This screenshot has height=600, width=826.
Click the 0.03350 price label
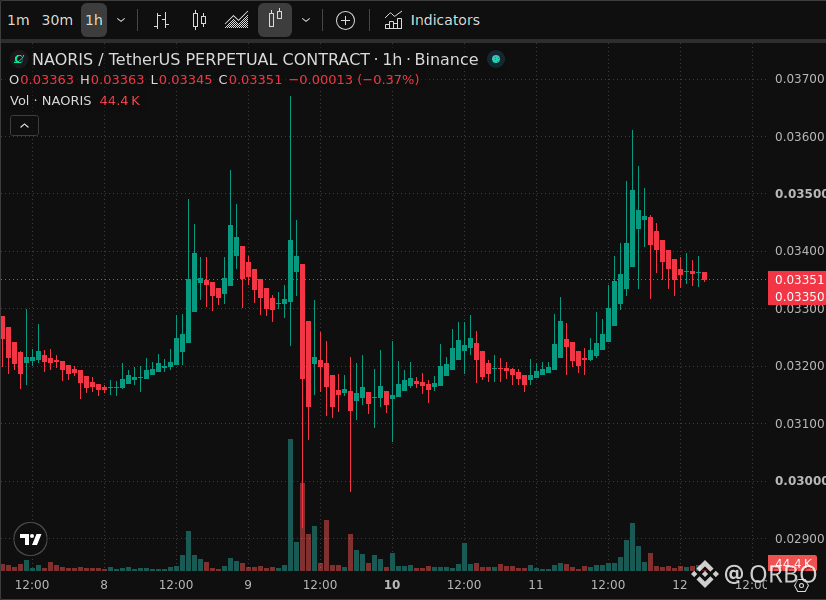pyautogui.click(x=798, y=297)
